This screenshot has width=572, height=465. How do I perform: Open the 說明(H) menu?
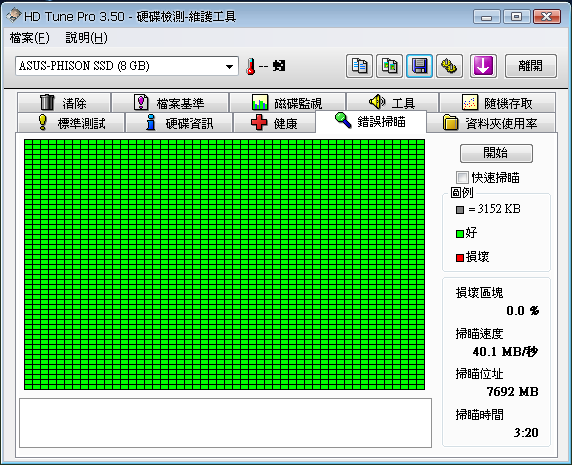[86, 38]
